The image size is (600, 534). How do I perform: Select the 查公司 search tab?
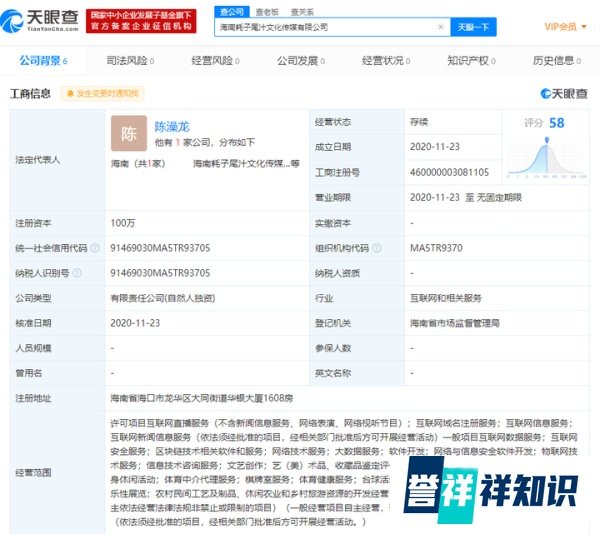(232, 12)
